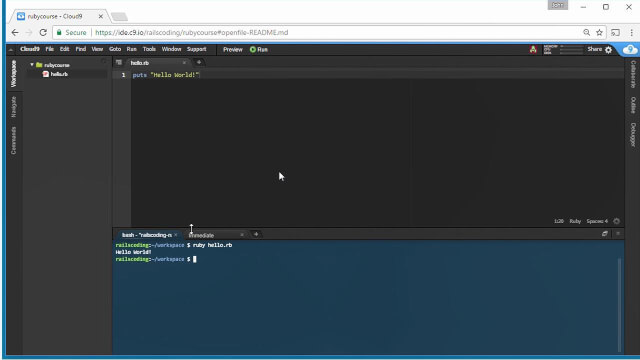The width and height of the screenshot is (640, 360).
Task: Switch to the Navigate side panel
Action: 13,107
